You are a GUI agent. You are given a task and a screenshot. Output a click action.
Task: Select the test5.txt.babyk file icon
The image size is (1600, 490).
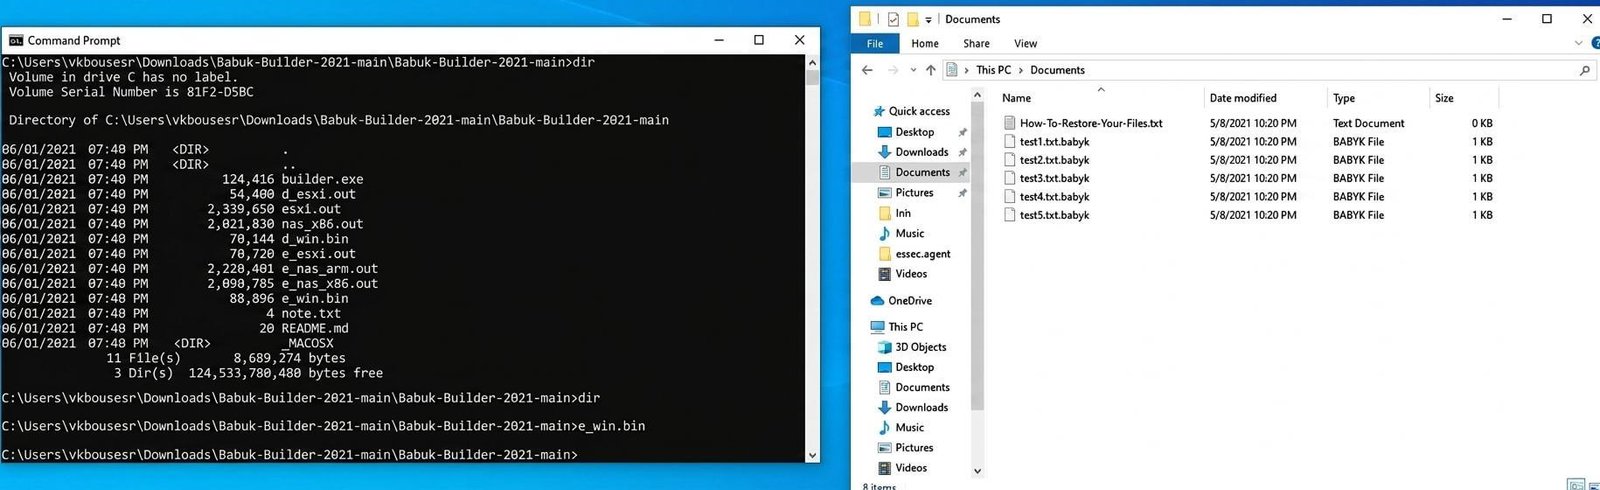coord(1010,215)
